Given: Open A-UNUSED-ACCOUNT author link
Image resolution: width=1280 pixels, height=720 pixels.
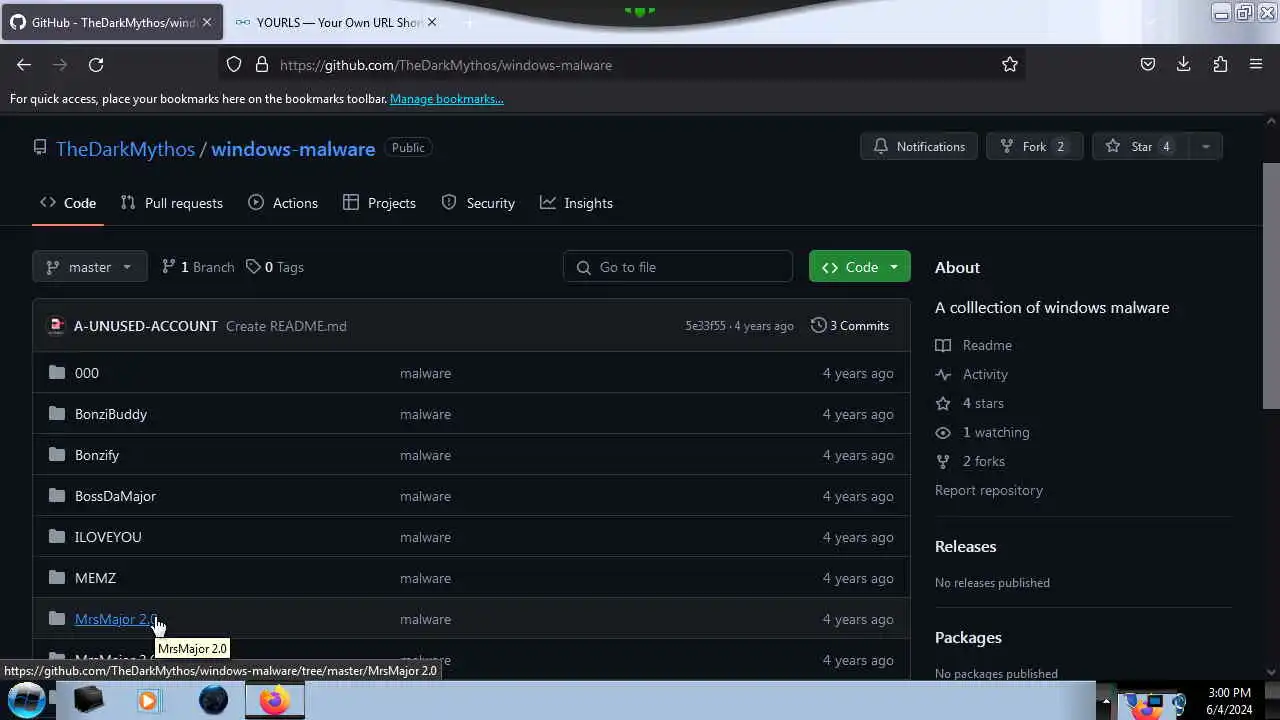Looking at the screenshot, I should pyautogui.click(x=145, y=326).
